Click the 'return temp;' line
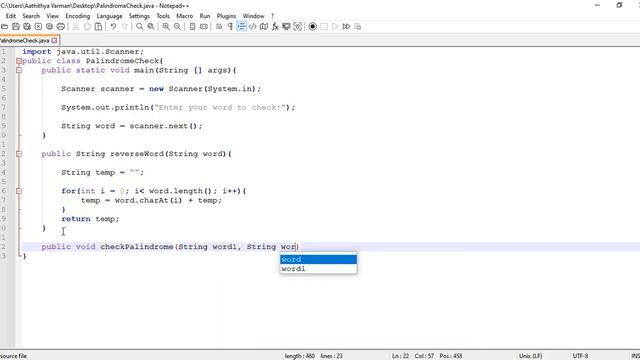This screenshot has width=640, height=360. click(90, 219)
